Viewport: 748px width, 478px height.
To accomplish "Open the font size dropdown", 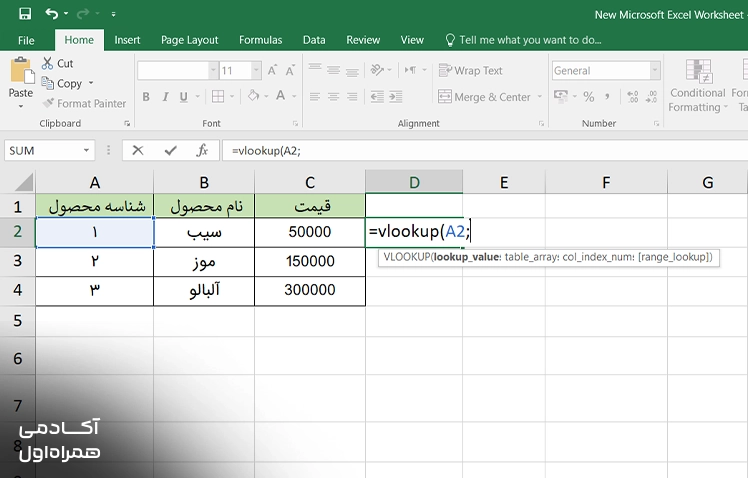I will pyautogui.click(x=256, y=71).
